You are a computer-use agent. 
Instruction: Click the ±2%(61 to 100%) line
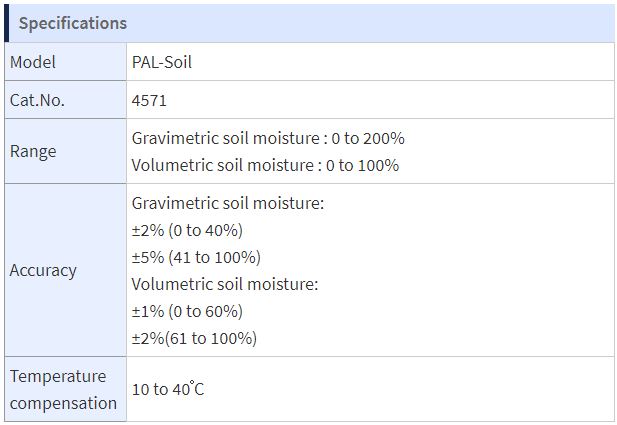194,338
